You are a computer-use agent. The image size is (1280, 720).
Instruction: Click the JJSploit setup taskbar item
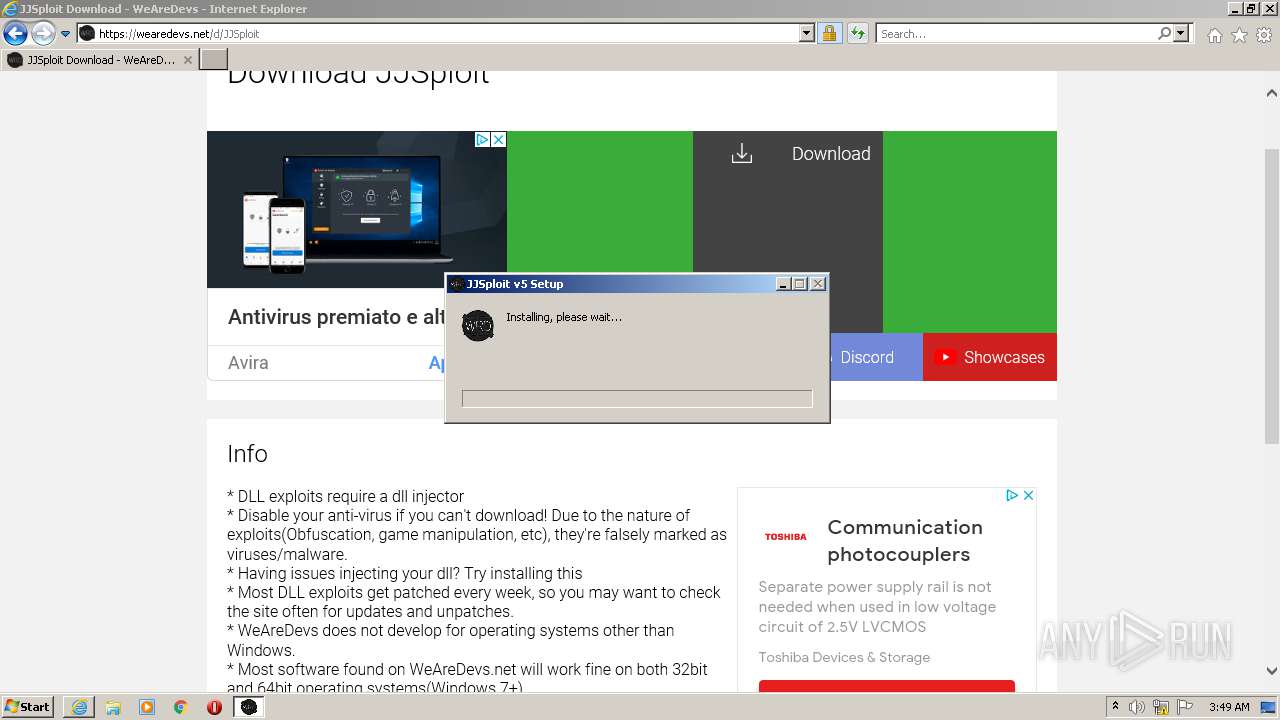249,707
